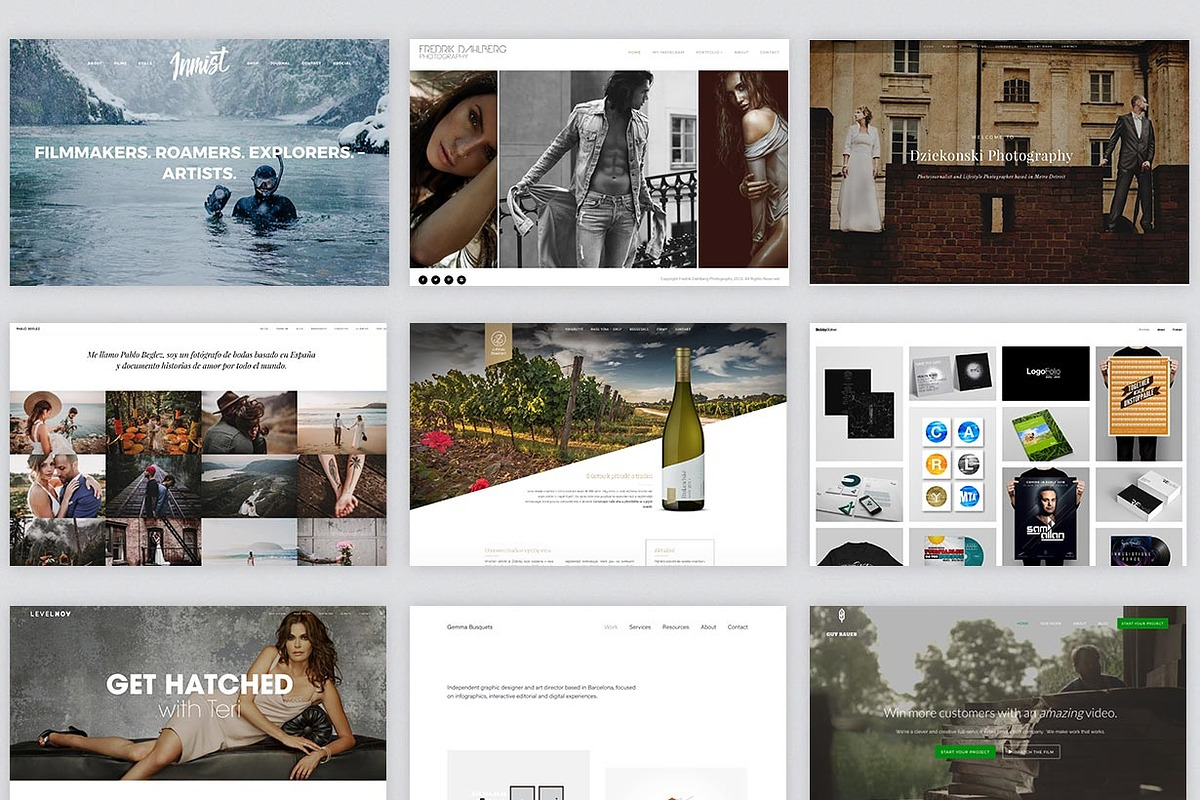Select the Work tab on Gemma Busquets site
The width and height of the screenshot is (1200, 800).
tap(611, 627)
